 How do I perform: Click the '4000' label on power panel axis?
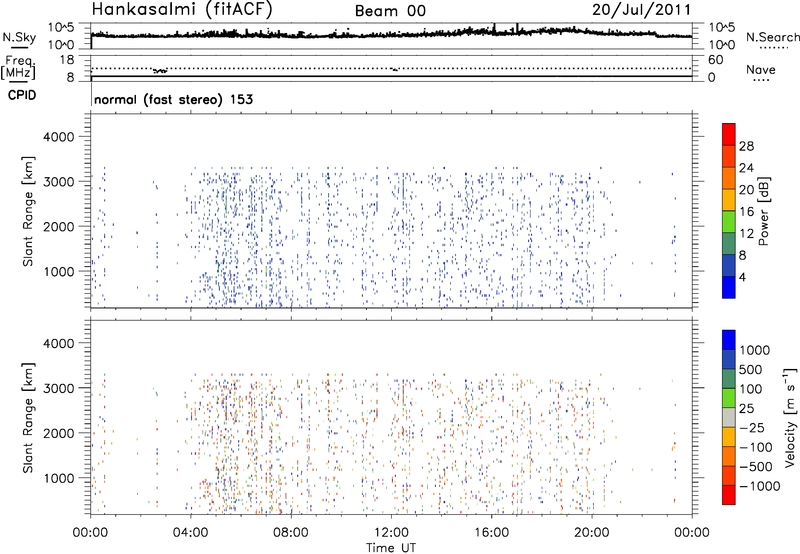[x=58, y=137]
